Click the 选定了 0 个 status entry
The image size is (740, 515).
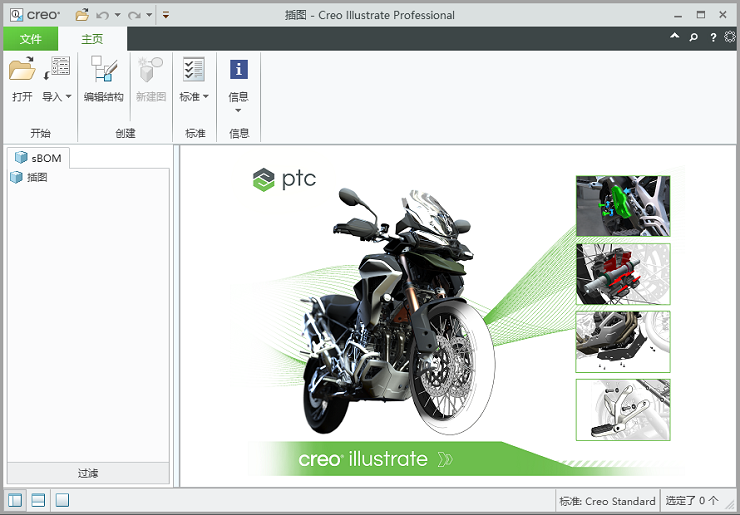(x=692, y=500)
